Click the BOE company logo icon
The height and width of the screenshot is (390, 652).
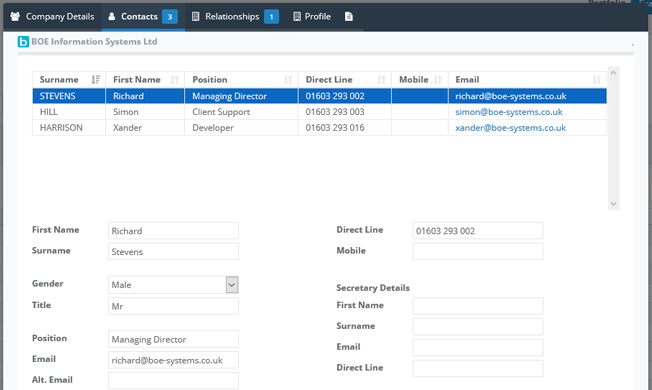(23, 42)
